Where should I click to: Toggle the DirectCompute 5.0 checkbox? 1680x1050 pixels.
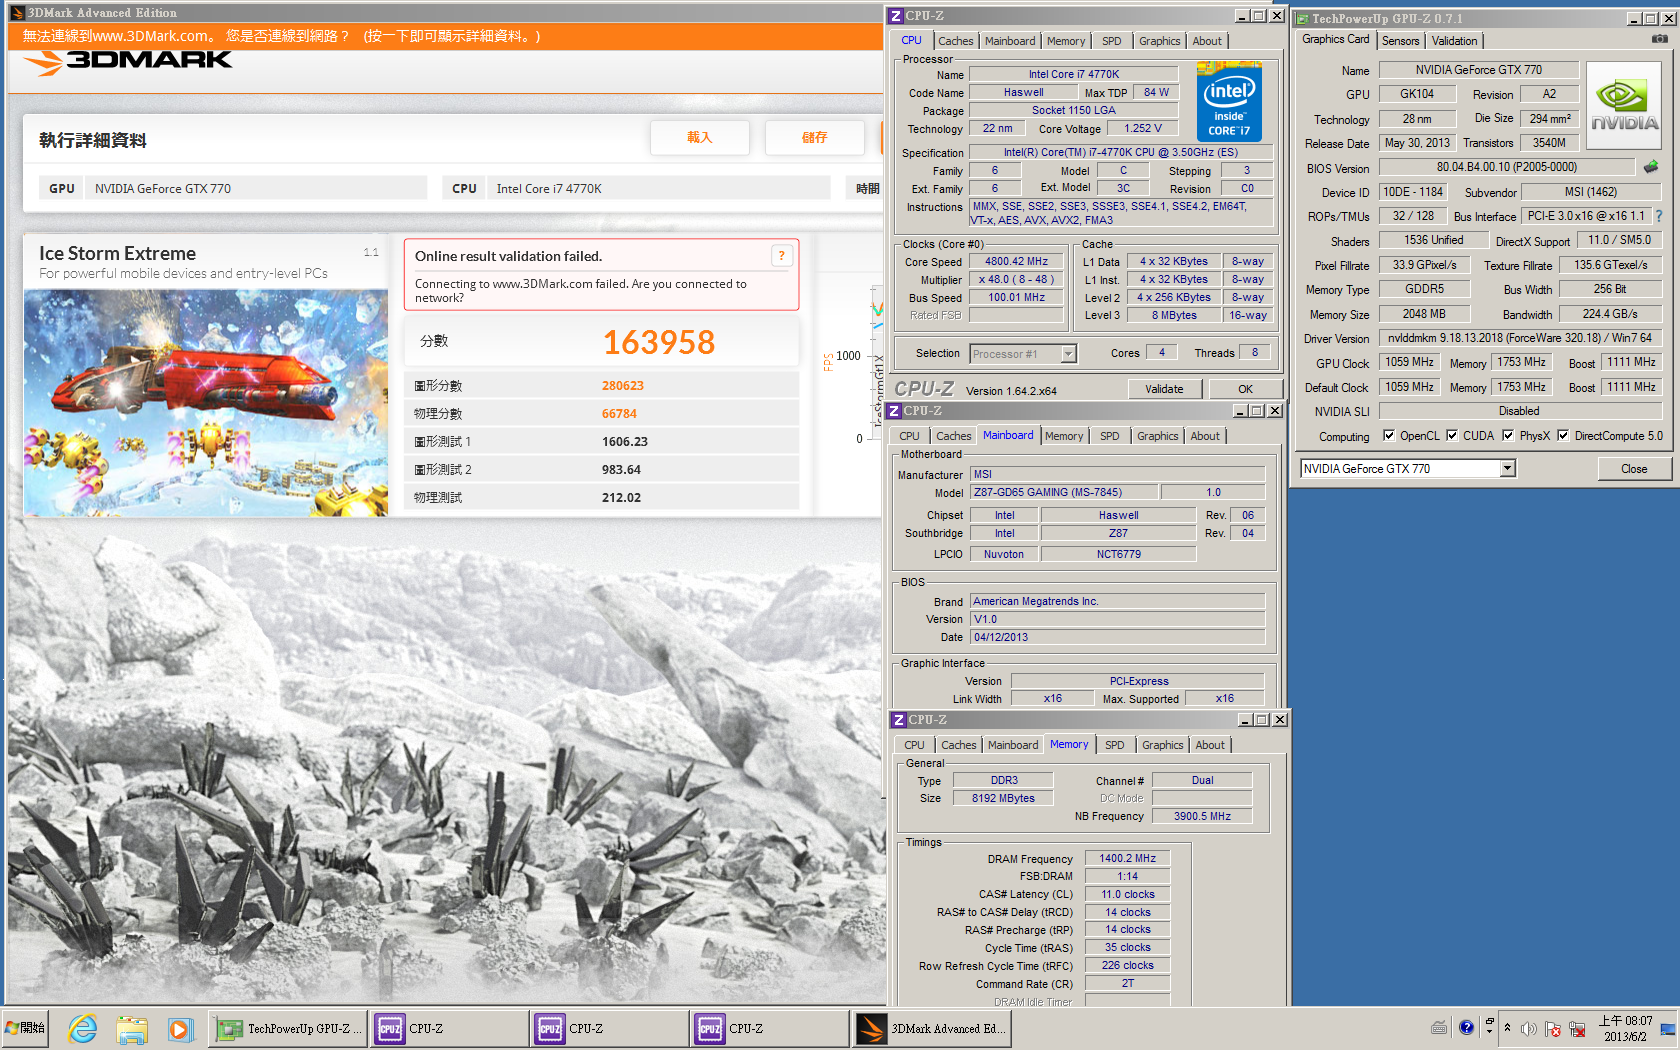point(1562,435)
